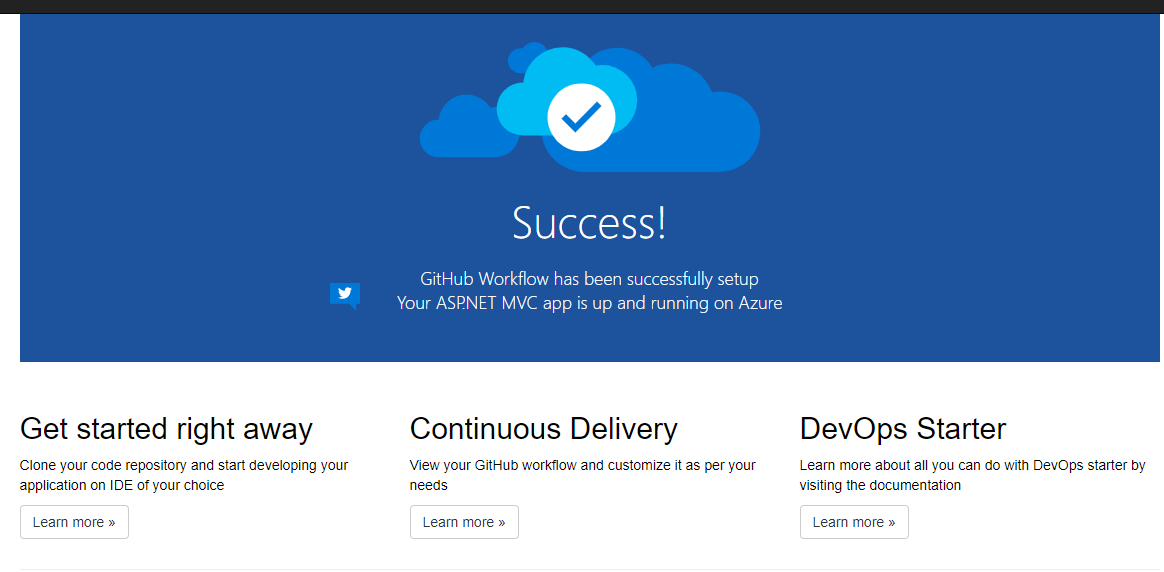Select the Get started right away heading
The width and height of the screenshot is (1164, 572).
coord(166,429)
